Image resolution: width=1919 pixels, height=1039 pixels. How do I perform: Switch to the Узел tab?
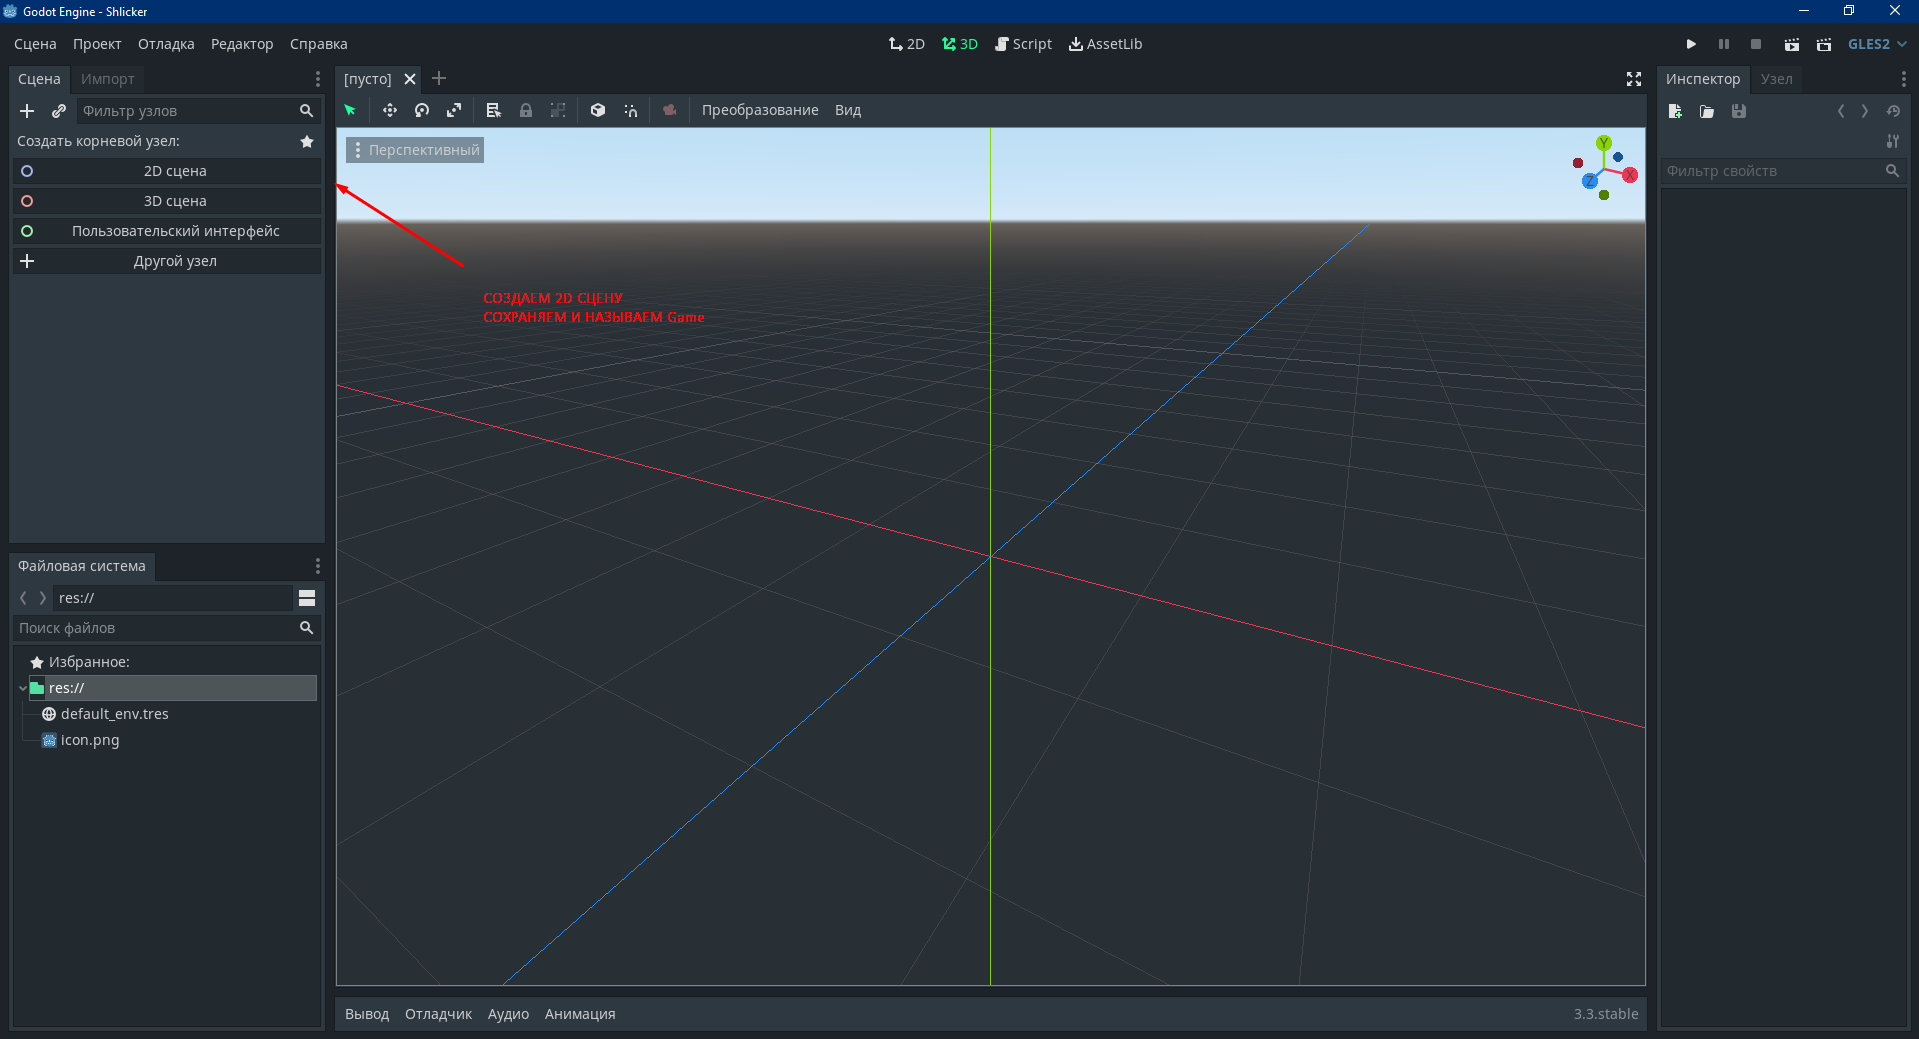(1777, 79)
